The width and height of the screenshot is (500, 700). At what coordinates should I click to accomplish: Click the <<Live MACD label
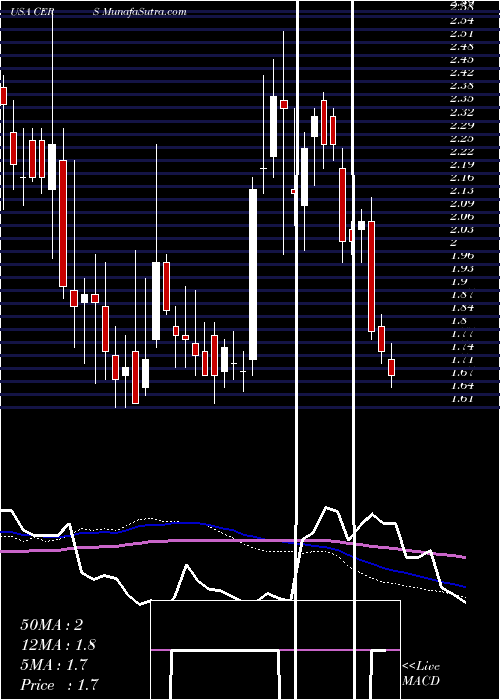(x=421, y=674)
